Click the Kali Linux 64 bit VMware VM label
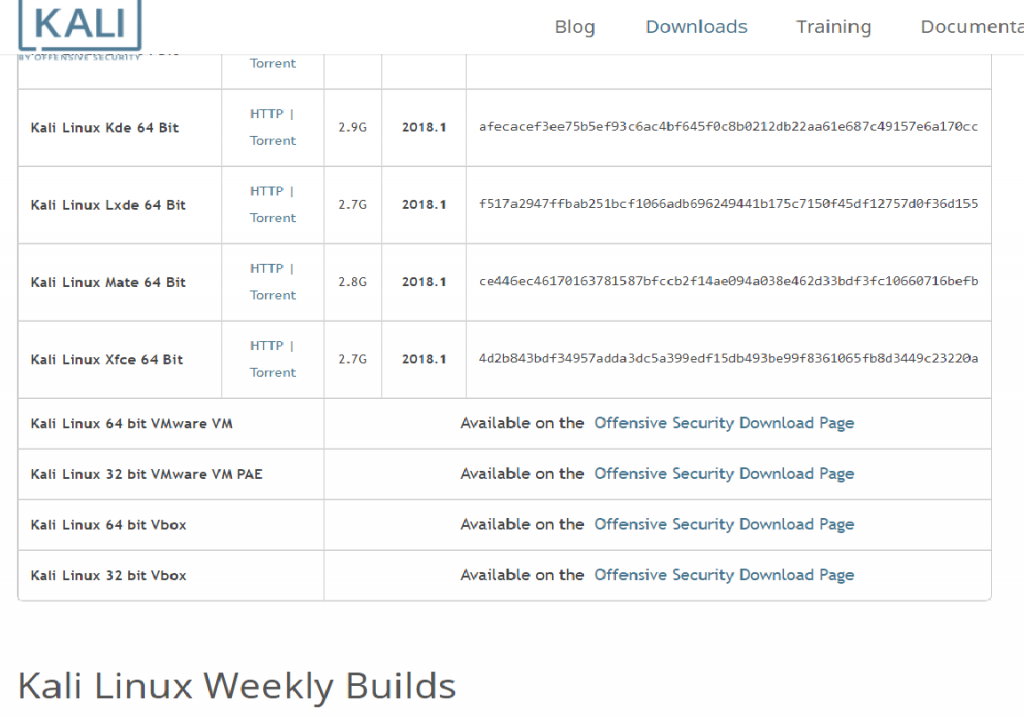Image resolution: width=1024 pixels, height=717 pixels. click(131, 424)
